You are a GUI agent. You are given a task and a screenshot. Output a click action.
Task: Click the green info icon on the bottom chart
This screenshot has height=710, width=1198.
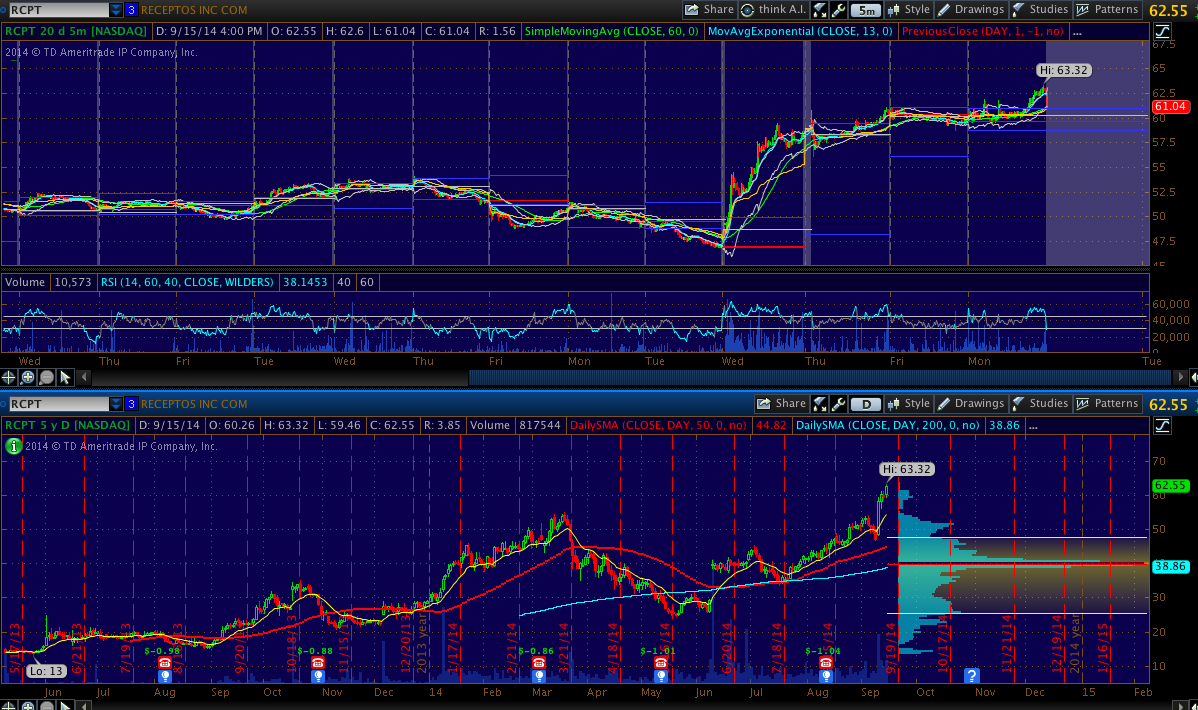click(12, 446)
